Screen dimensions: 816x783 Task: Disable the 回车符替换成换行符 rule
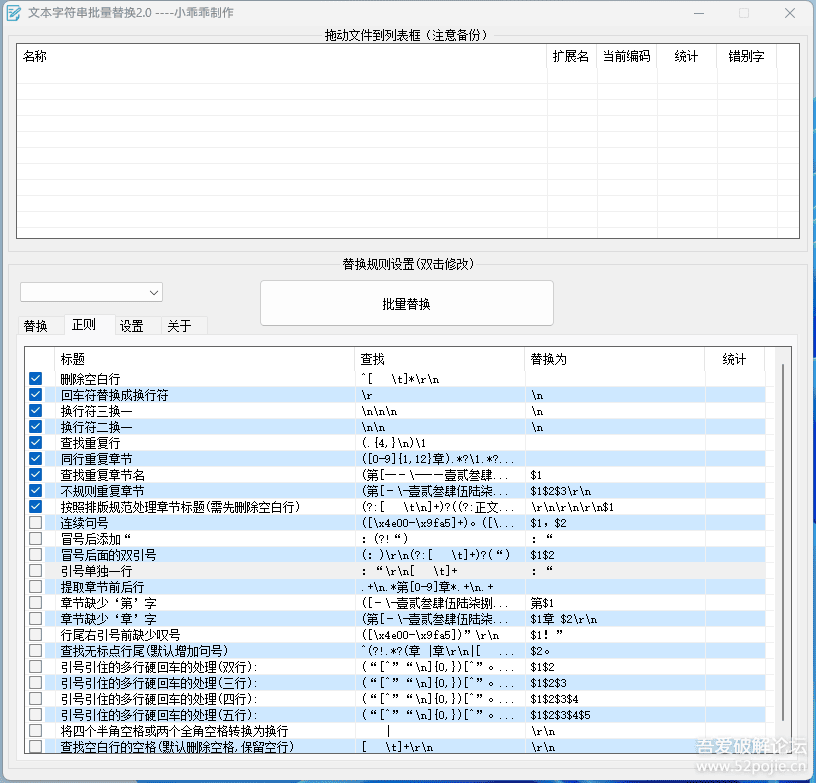pyautogui.click(x=36, y=394)
